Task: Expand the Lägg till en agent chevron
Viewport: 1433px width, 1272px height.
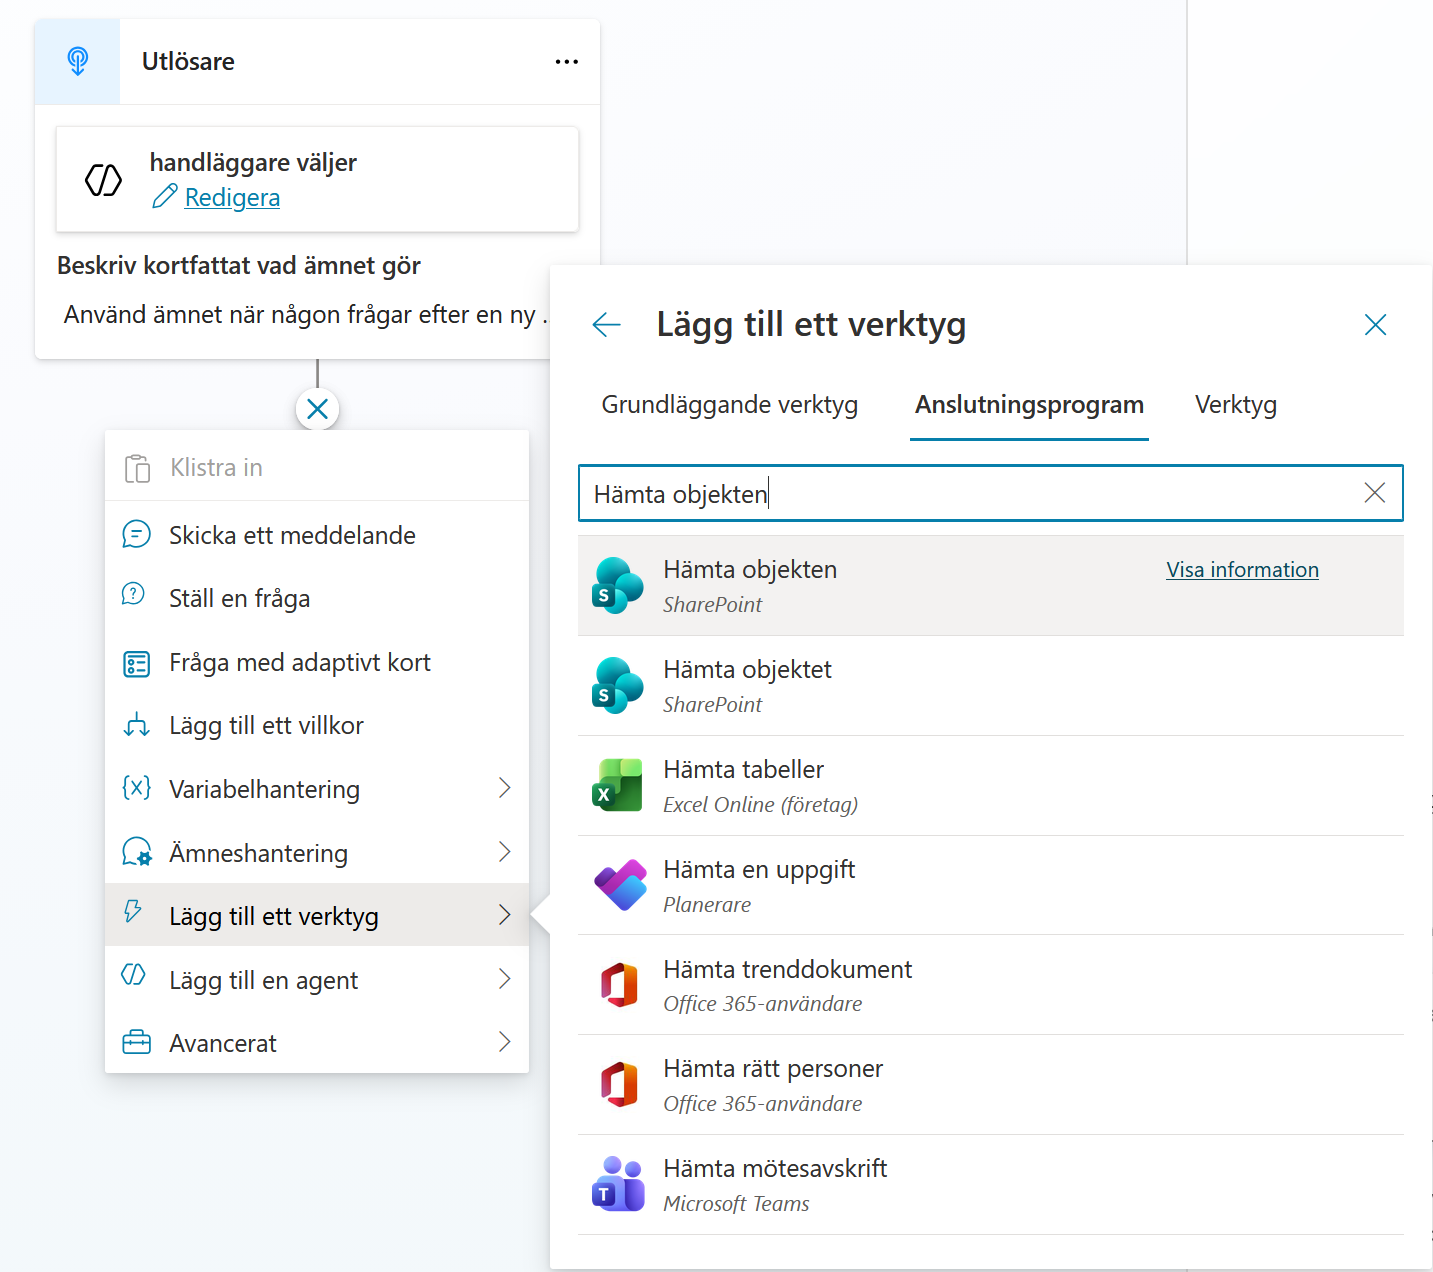Action: (505, 979)
